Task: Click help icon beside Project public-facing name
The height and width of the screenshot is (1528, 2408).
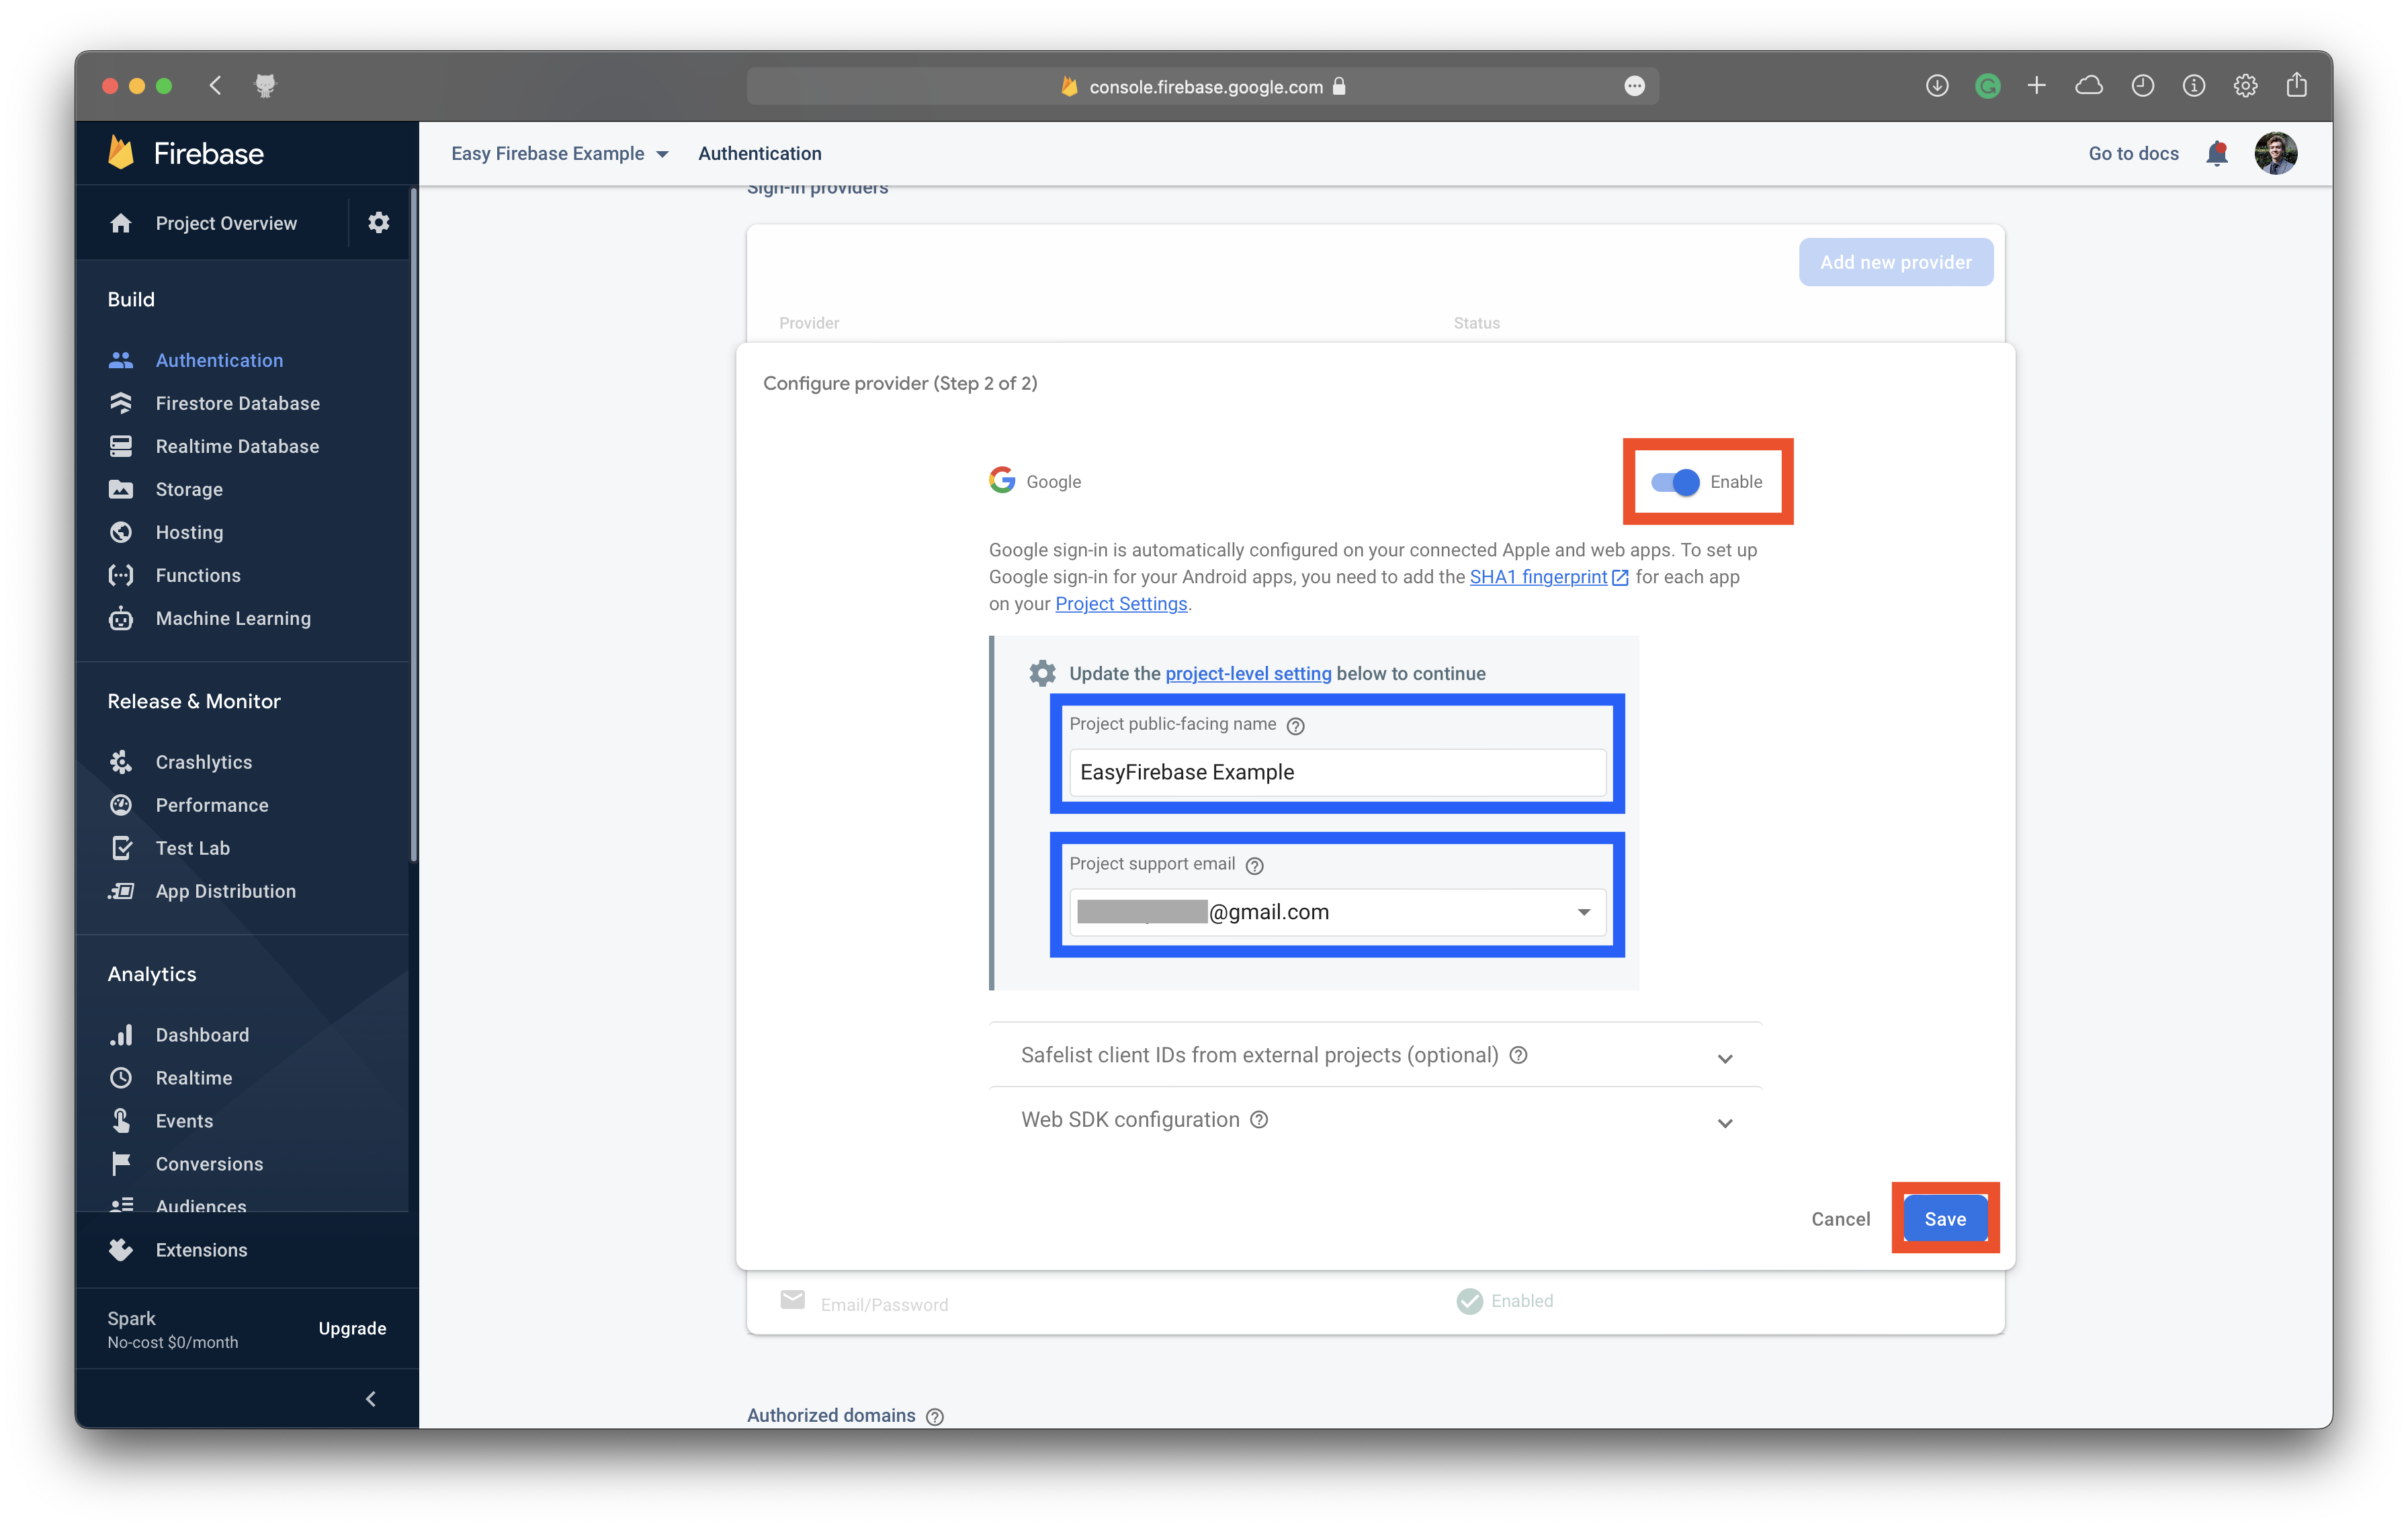Action: pos(1295,726)
